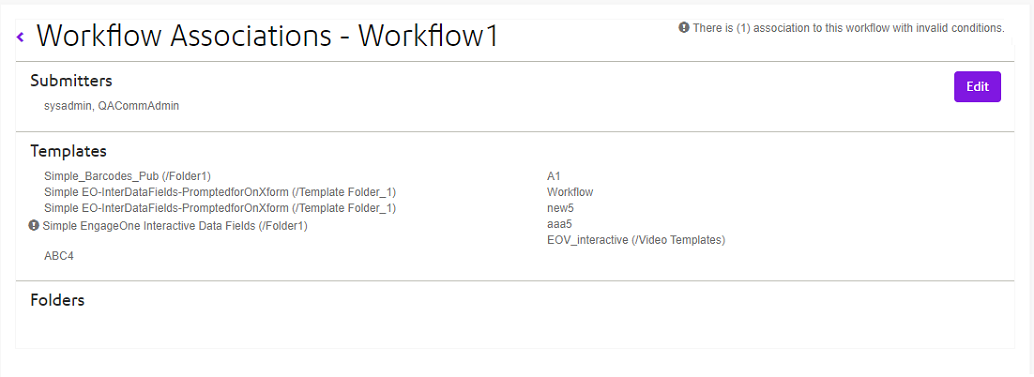Click the purple back arrow chevron
Image resolution: width=1034 pixels, height=377 pixels.
(20, 38)
